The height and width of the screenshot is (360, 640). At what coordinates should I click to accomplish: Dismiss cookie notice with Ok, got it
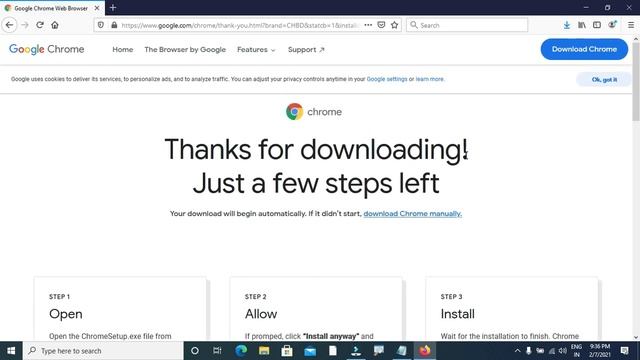pos(604,80)
